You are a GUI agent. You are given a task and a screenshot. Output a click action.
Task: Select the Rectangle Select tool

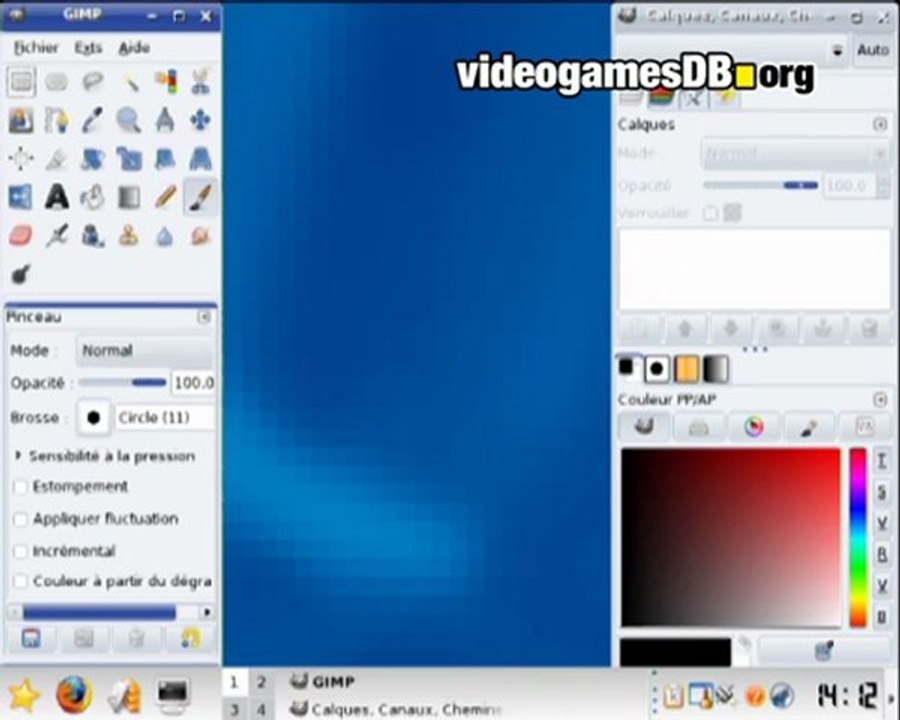(x=22, y=82)
